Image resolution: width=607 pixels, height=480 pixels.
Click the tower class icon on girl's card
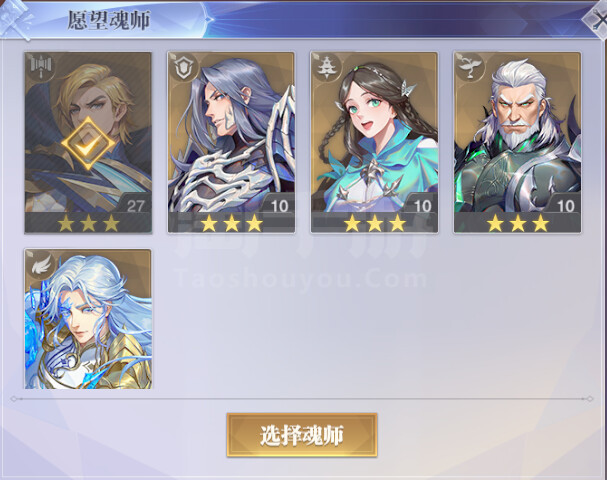pyautogui.click(x=326, y=67)
